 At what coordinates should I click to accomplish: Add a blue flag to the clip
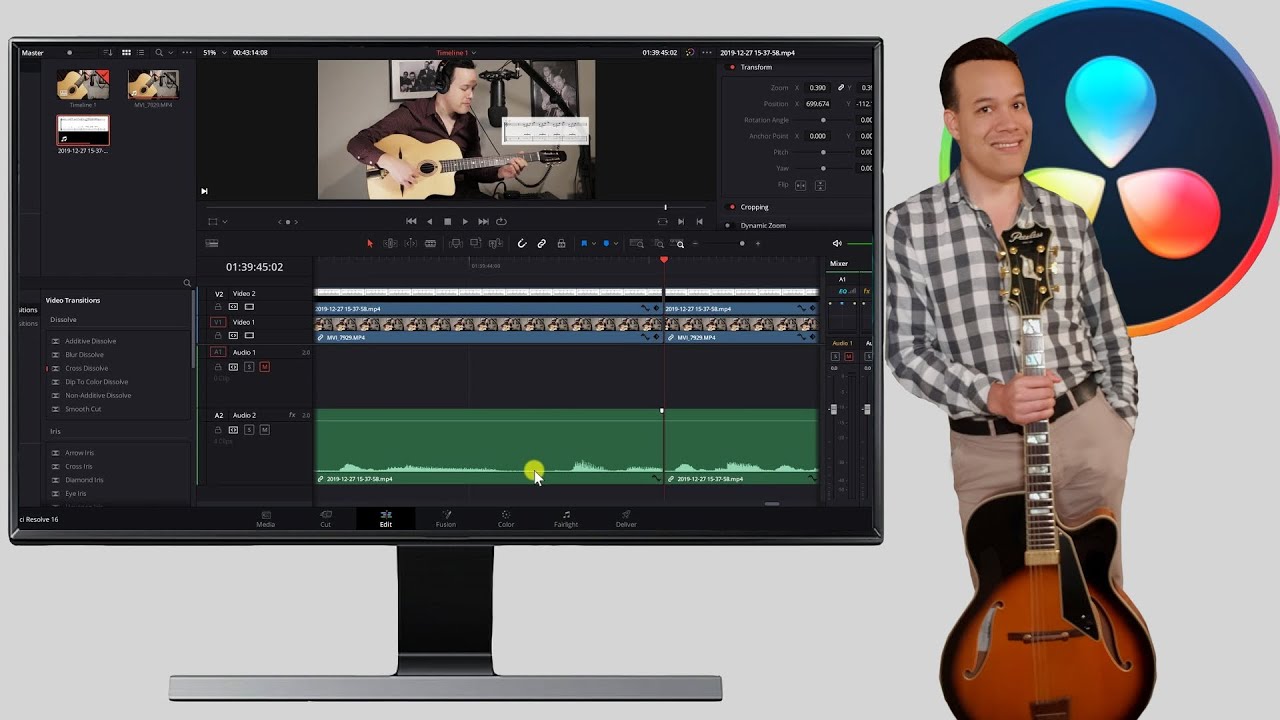(584, 244)
